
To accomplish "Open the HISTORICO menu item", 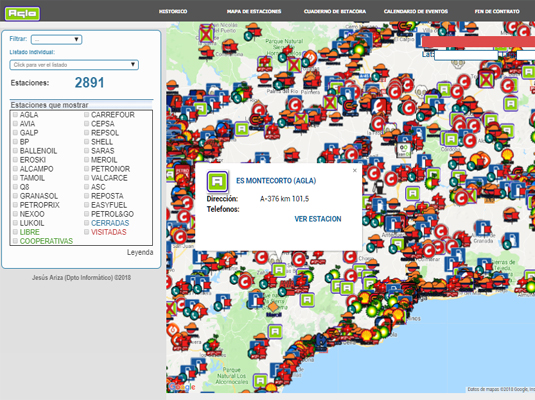I will 173,12.
